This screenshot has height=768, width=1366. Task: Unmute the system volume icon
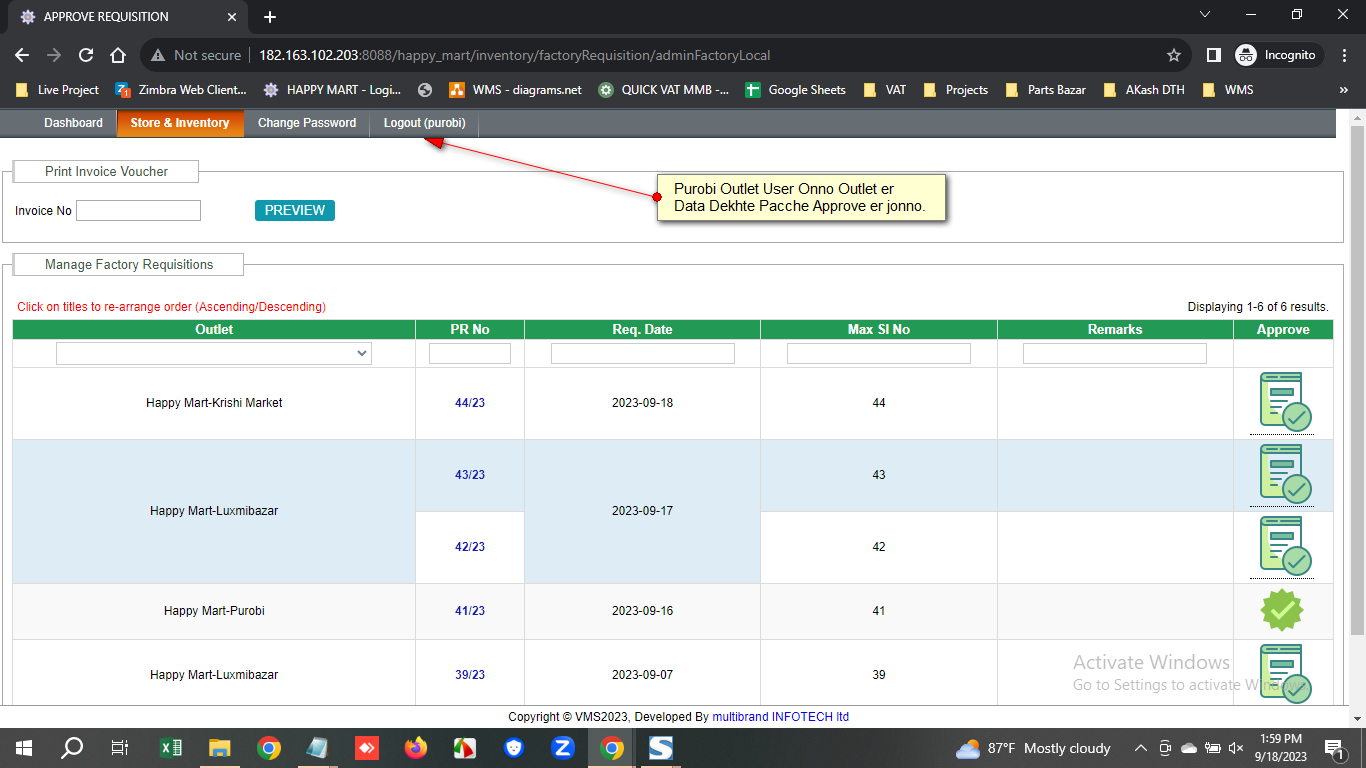click(x=1236, y=748)
